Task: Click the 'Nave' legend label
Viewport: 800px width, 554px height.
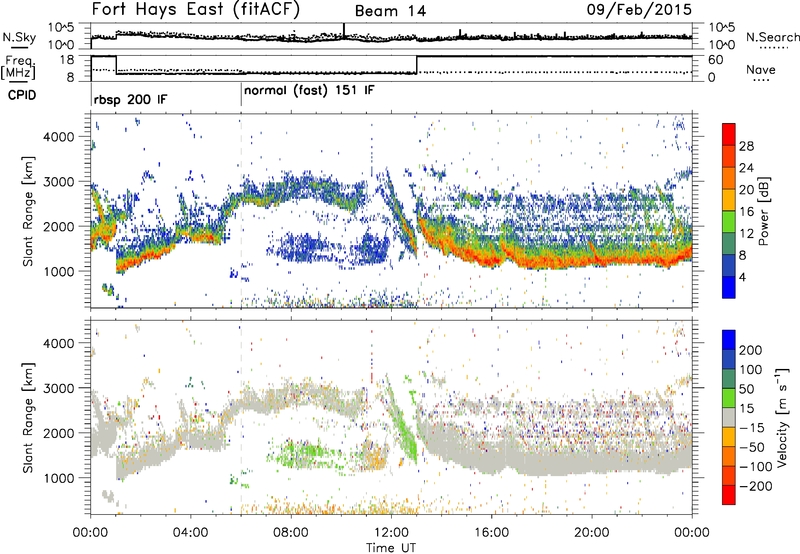Action: pos(761,70)
